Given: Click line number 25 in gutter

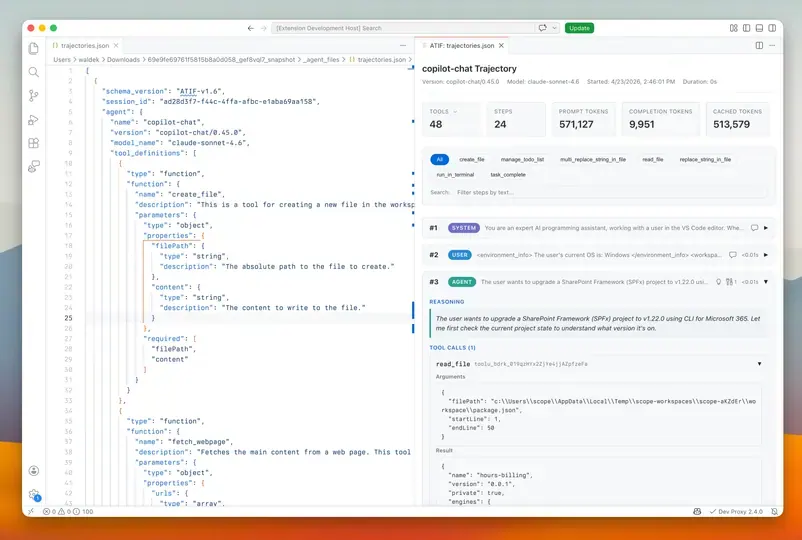Looking at the screenshot, I should pos(69,318).
